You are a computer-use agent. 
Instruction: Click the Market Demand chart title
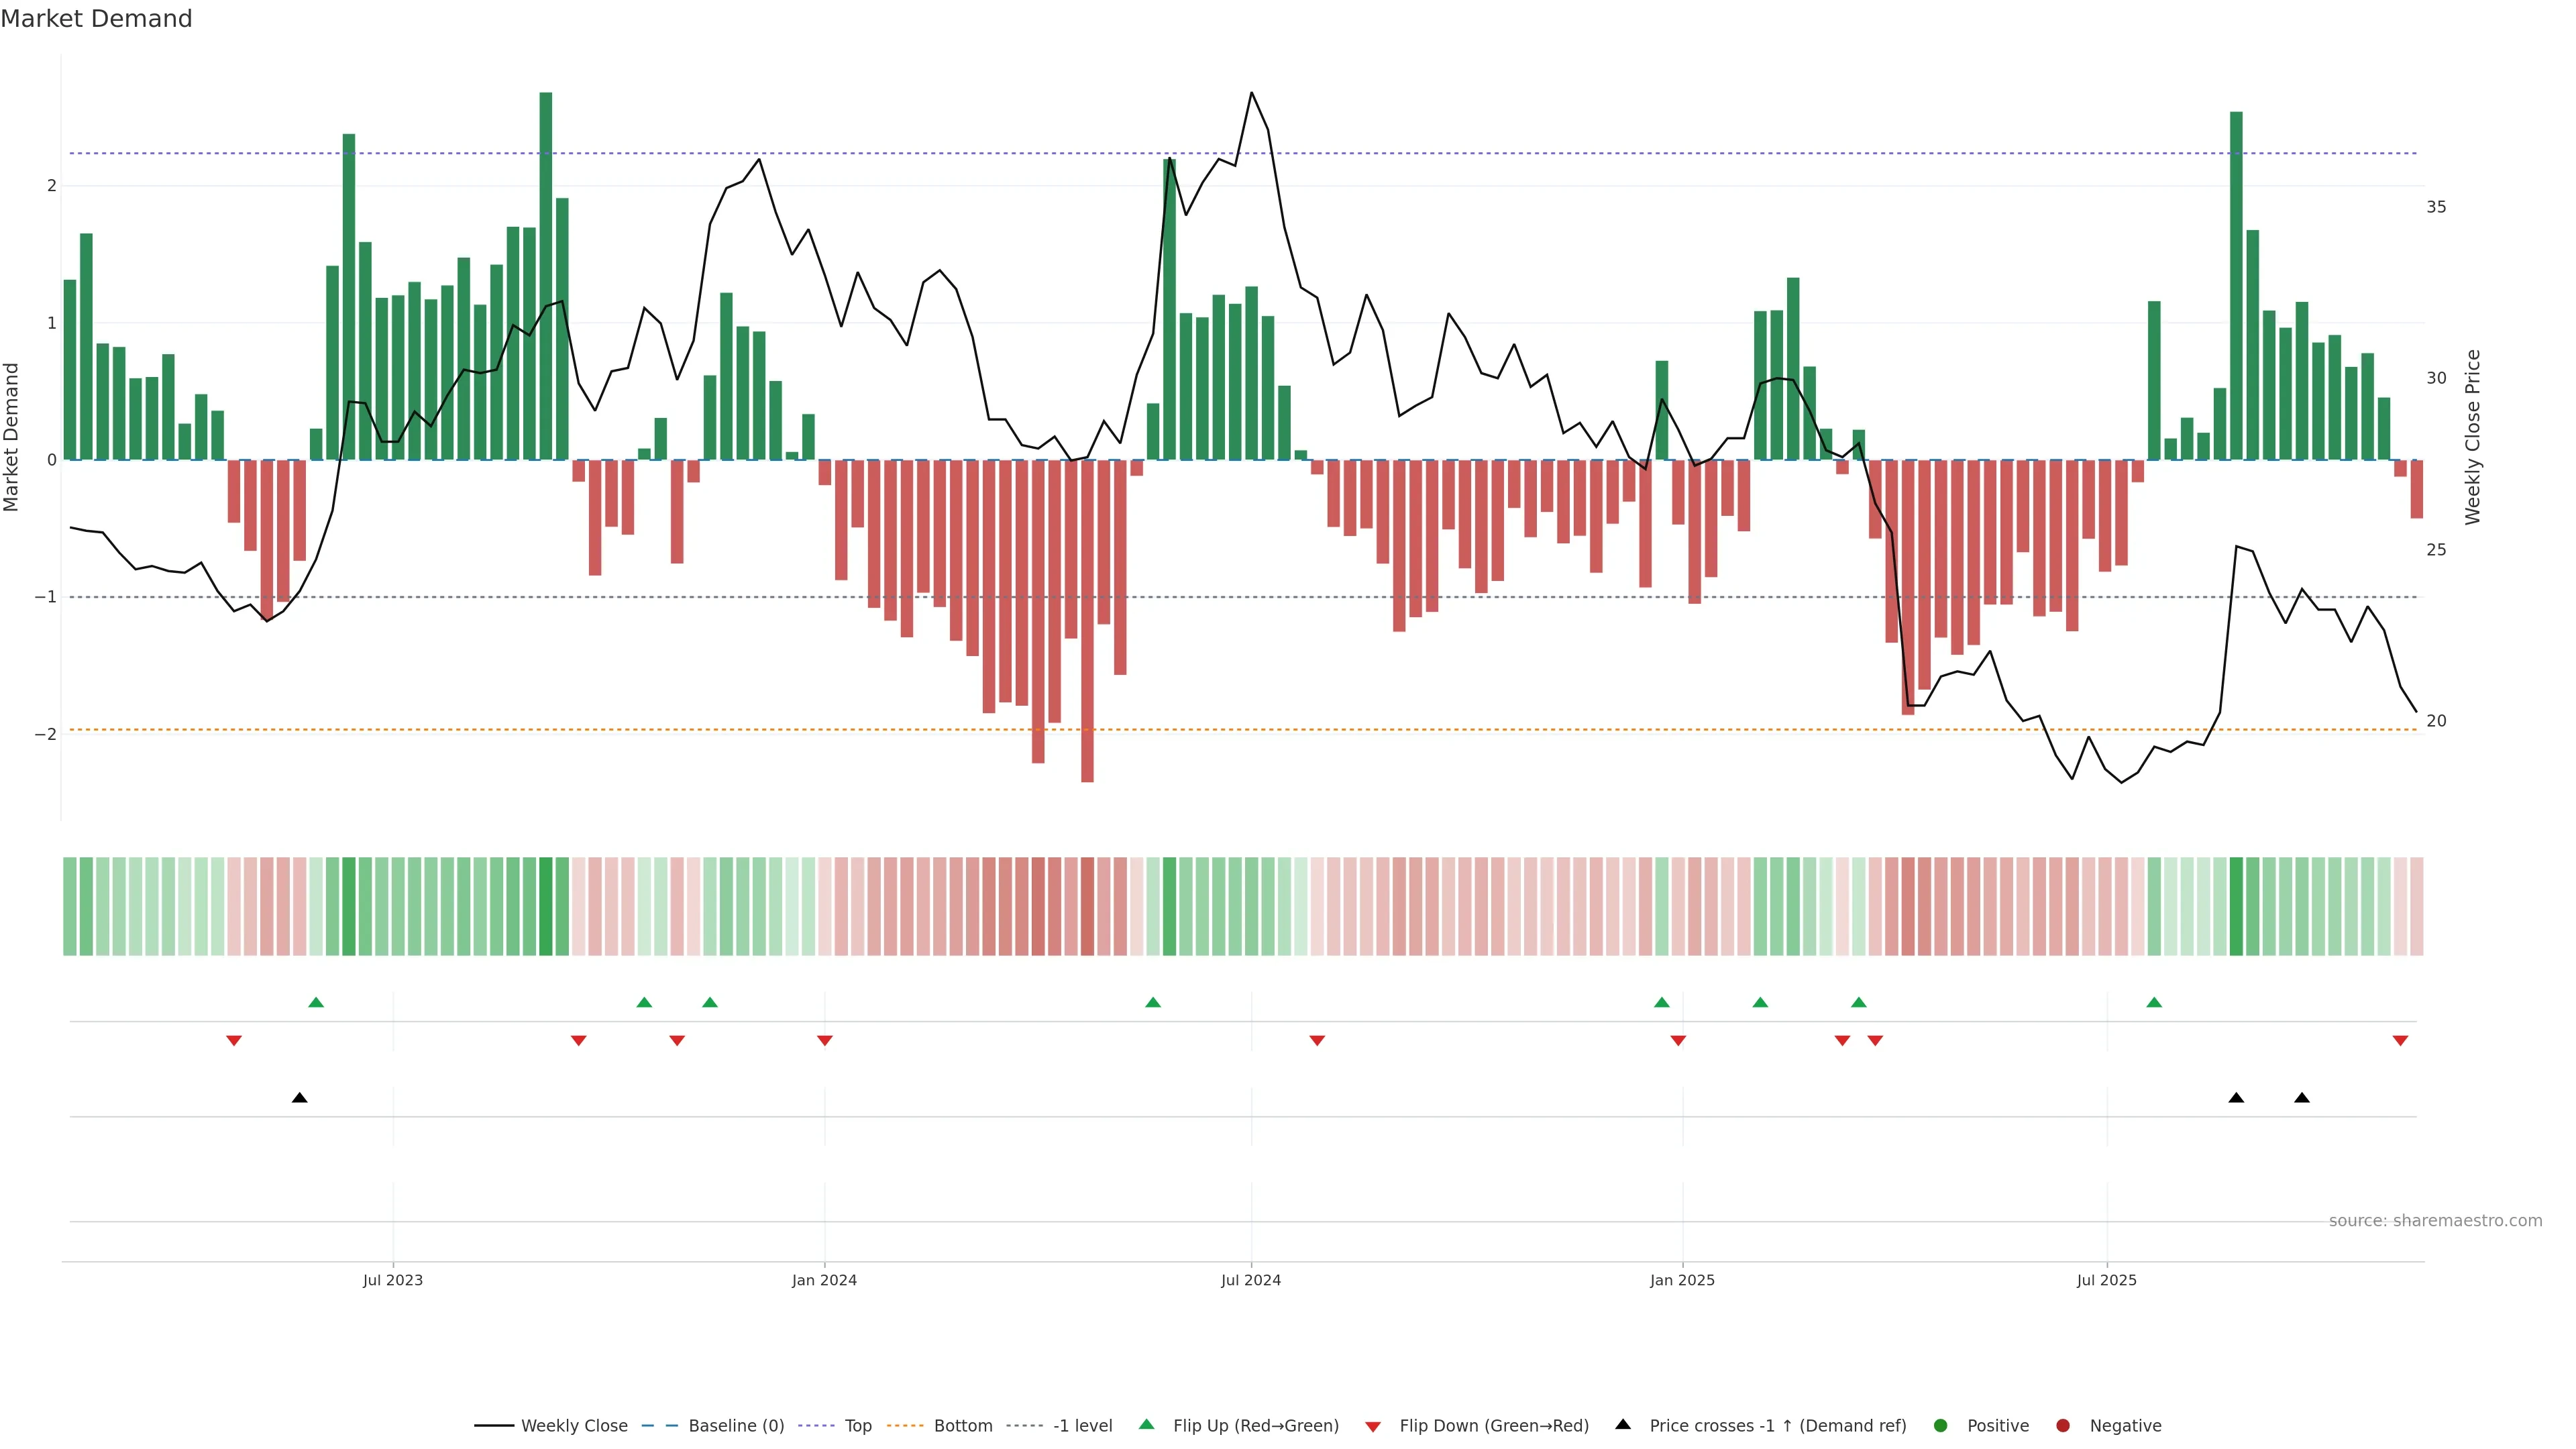[x=96, y=19]
